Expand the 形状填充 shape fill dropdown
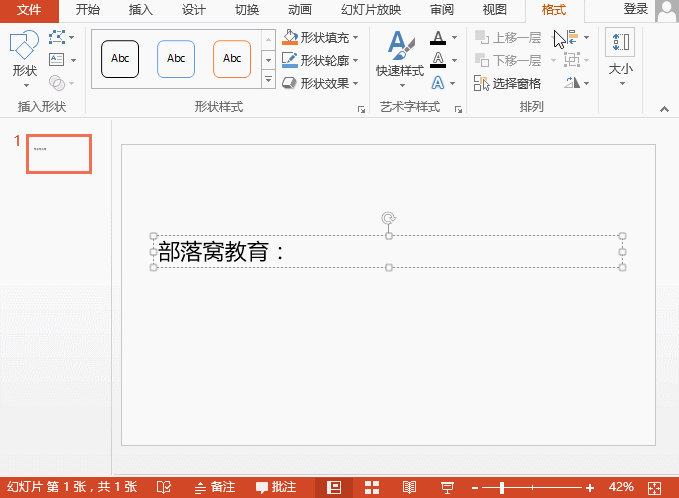Image resolution: width=679 pixels, height=498 pixels. click(x=355, y=38)
